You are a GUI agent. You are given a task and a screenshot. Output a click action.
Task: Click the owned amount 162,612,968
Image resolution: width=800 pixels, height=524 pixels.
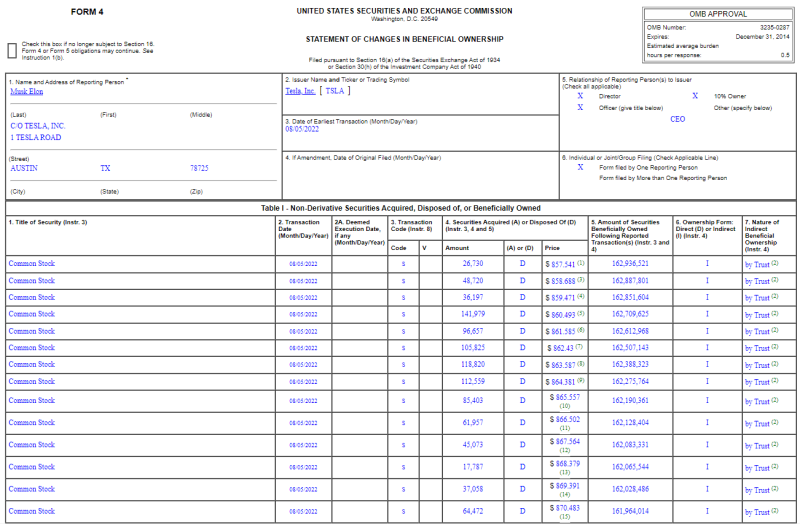(x=630, y=331)
